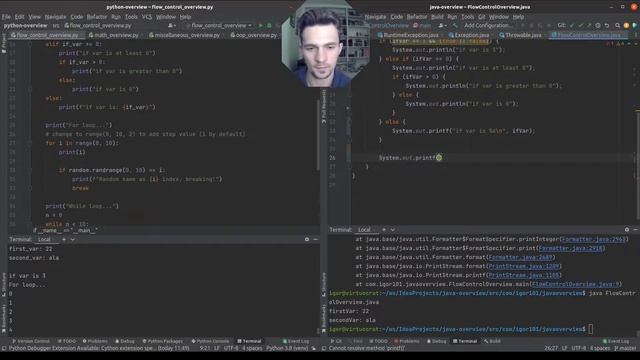Screen dimensions: 640x360
Task: Open Search Everywhere magnifier in IntelliJ
Action: click(x=617, y=25)
